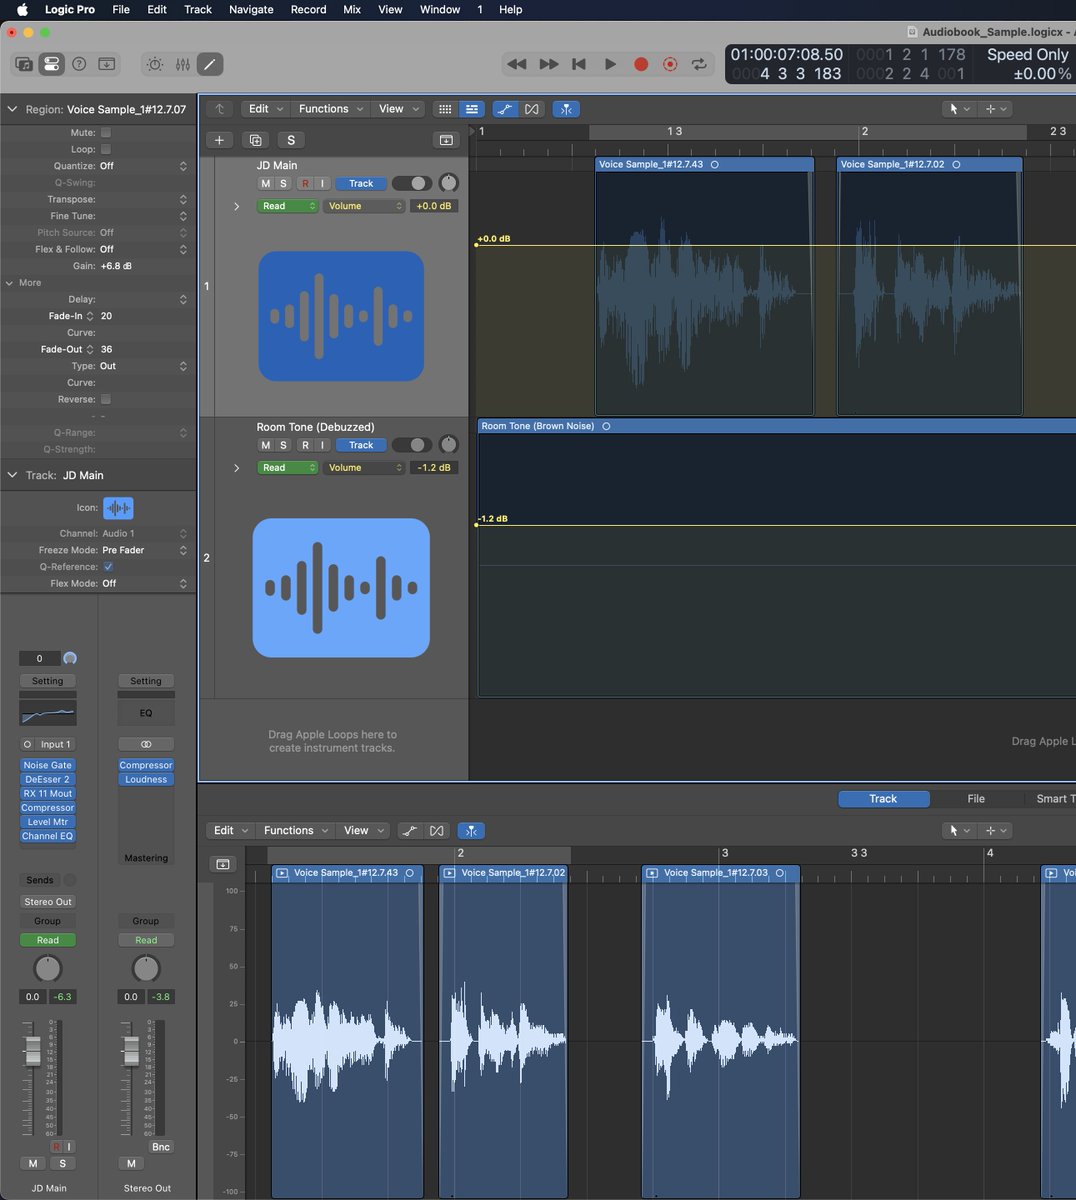Open the Mix menu
Screen dimensions: 1076x1200
click(x=352, y=9)
